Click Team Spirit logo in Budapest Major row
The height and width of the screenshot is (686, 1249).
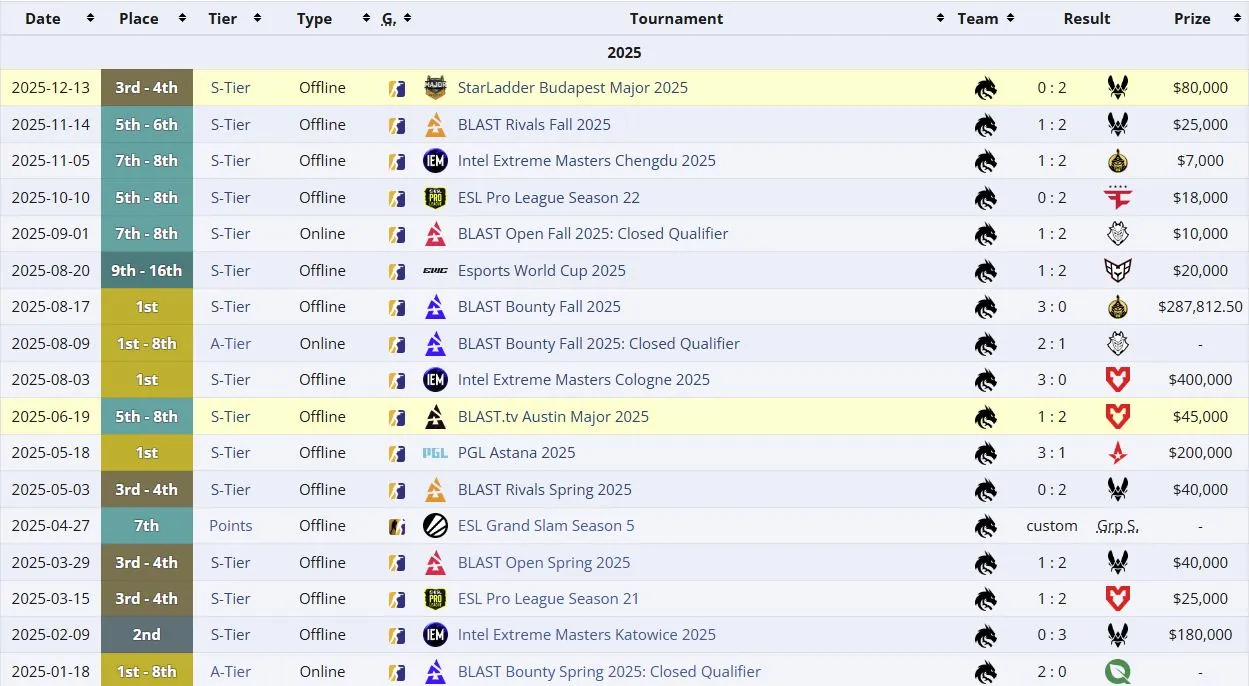click(986, 88)
